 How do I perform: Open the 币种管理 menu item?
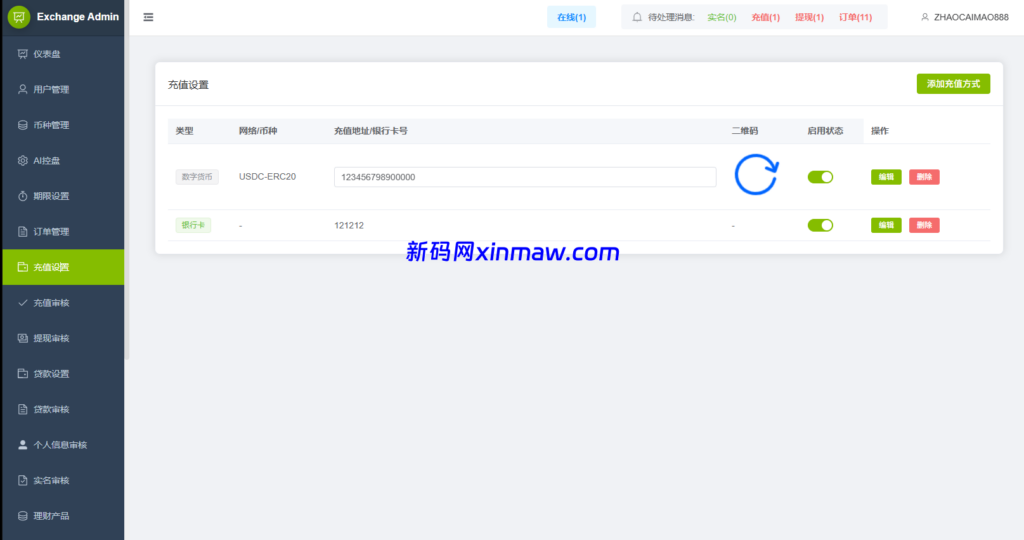pyautogui.click(x=63, y=125)
